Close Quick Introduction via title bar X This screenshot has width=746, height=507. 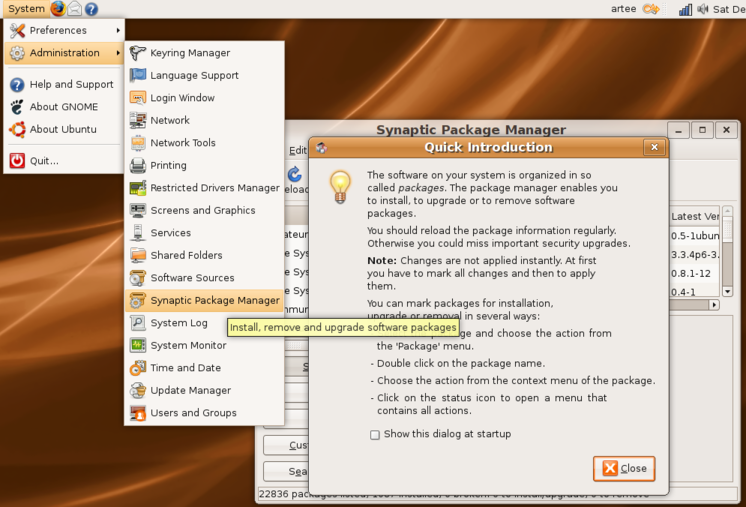click(x=654, y=147)
